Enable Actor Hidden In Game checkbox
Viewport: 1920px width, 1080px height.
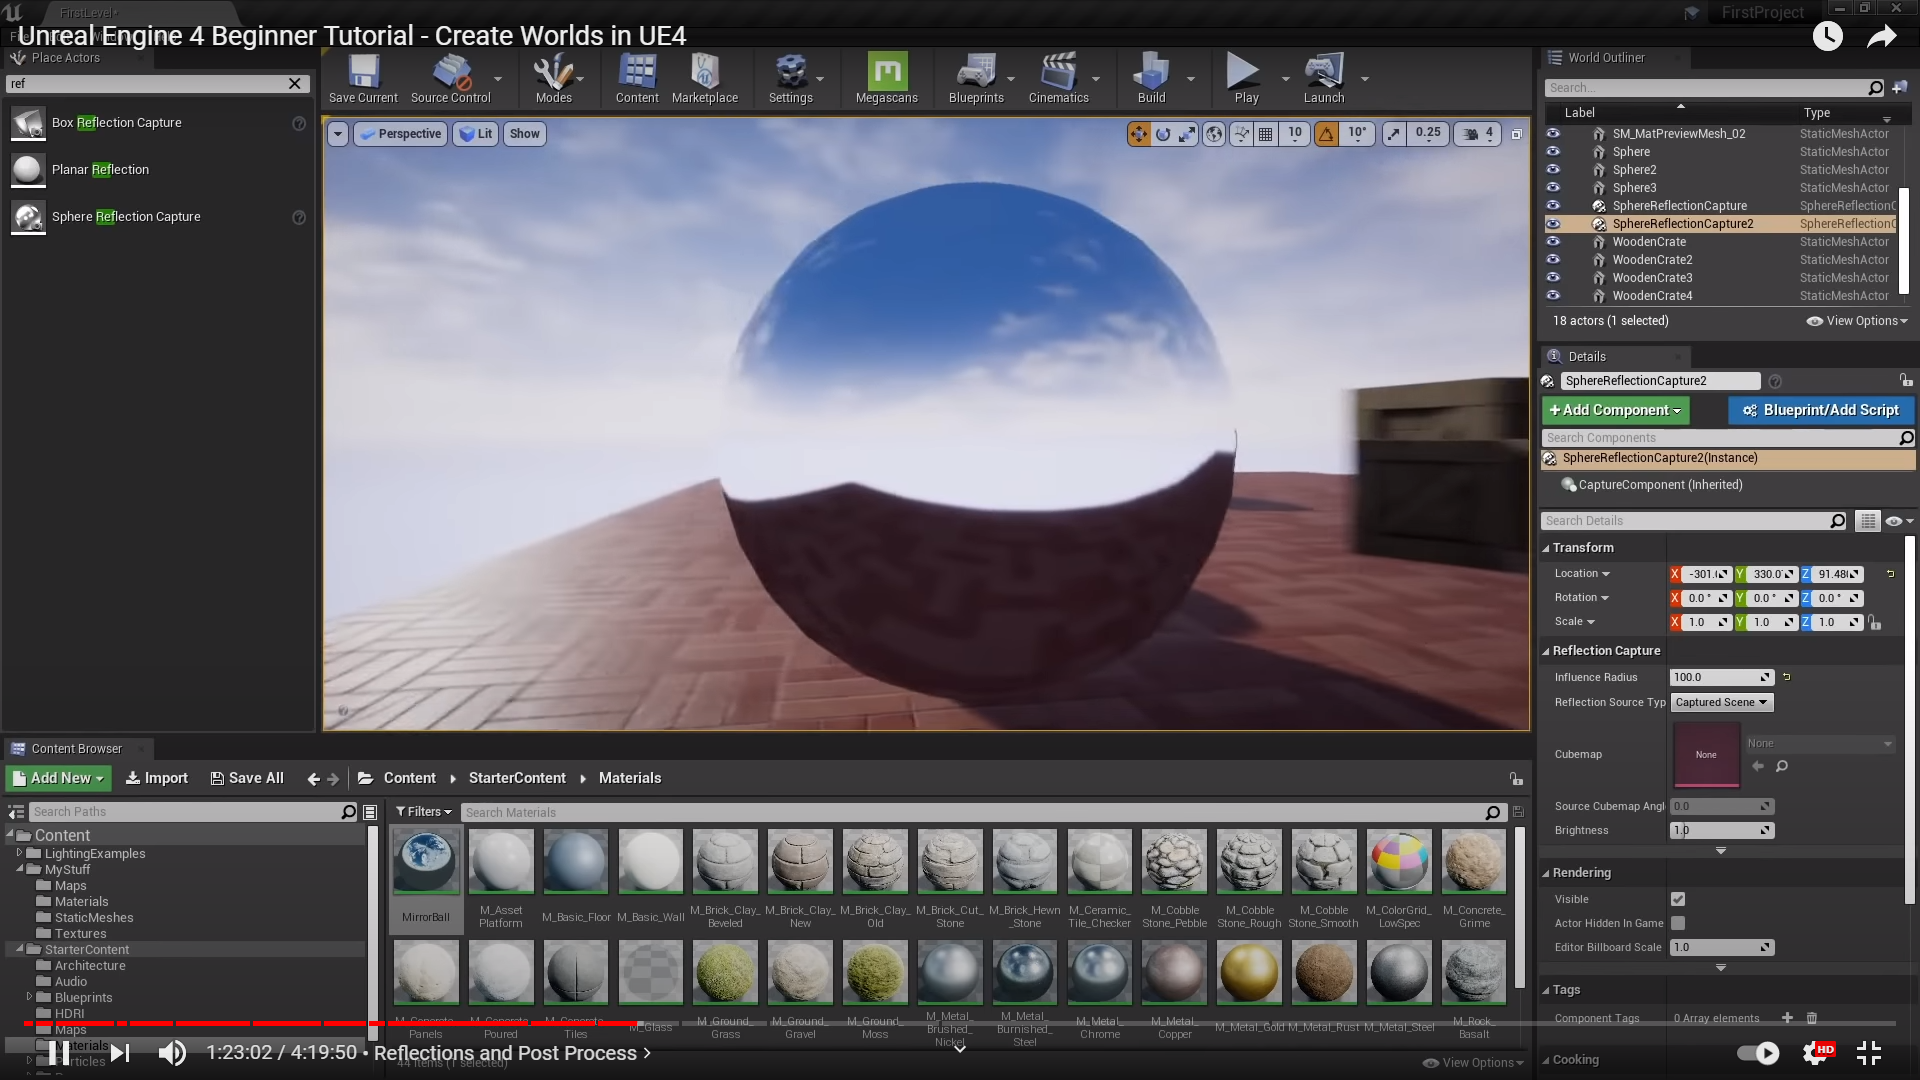pyautogui.click(x=1678, y=923)
